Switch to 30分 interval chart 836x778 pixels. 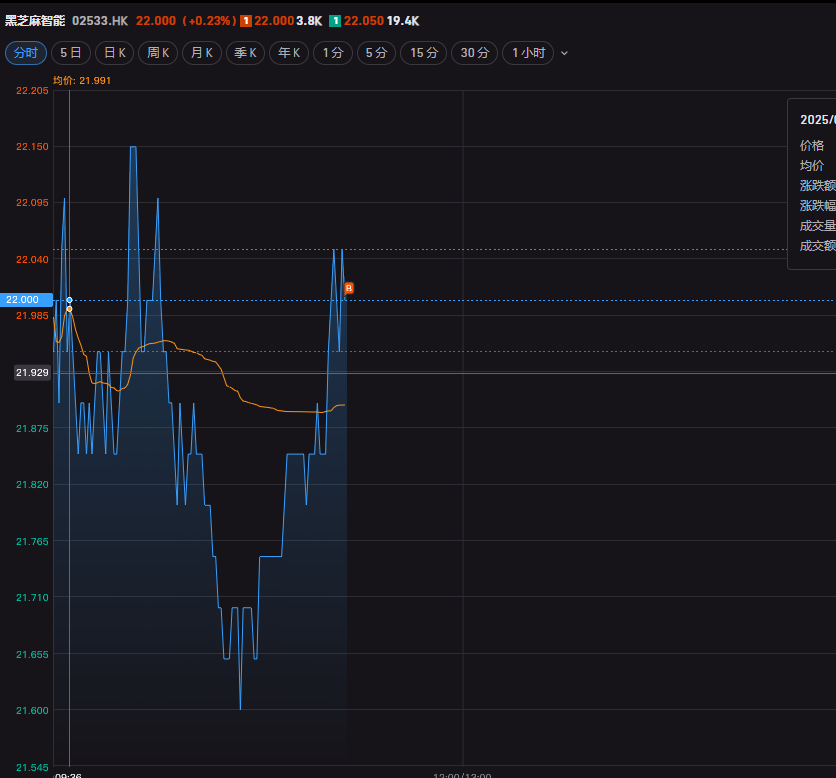(x=475, y=53)
